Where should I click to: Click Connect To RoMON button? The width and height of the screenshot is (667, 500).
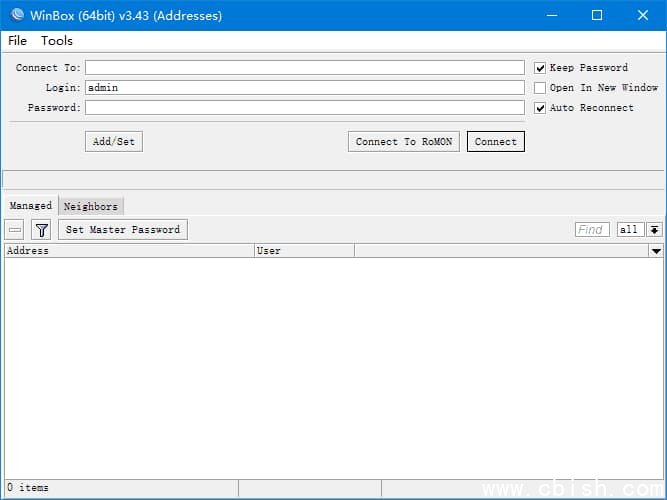pyautogui.click(x=404, y=142)
